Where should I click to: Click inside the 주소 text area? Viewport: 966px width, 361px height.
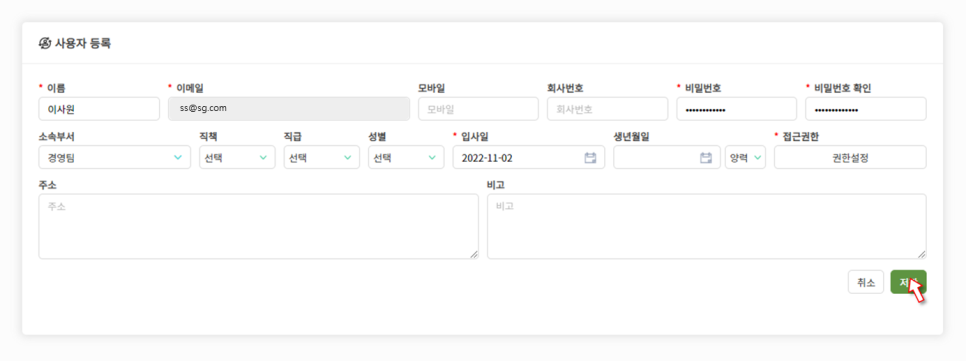[258, 227]
